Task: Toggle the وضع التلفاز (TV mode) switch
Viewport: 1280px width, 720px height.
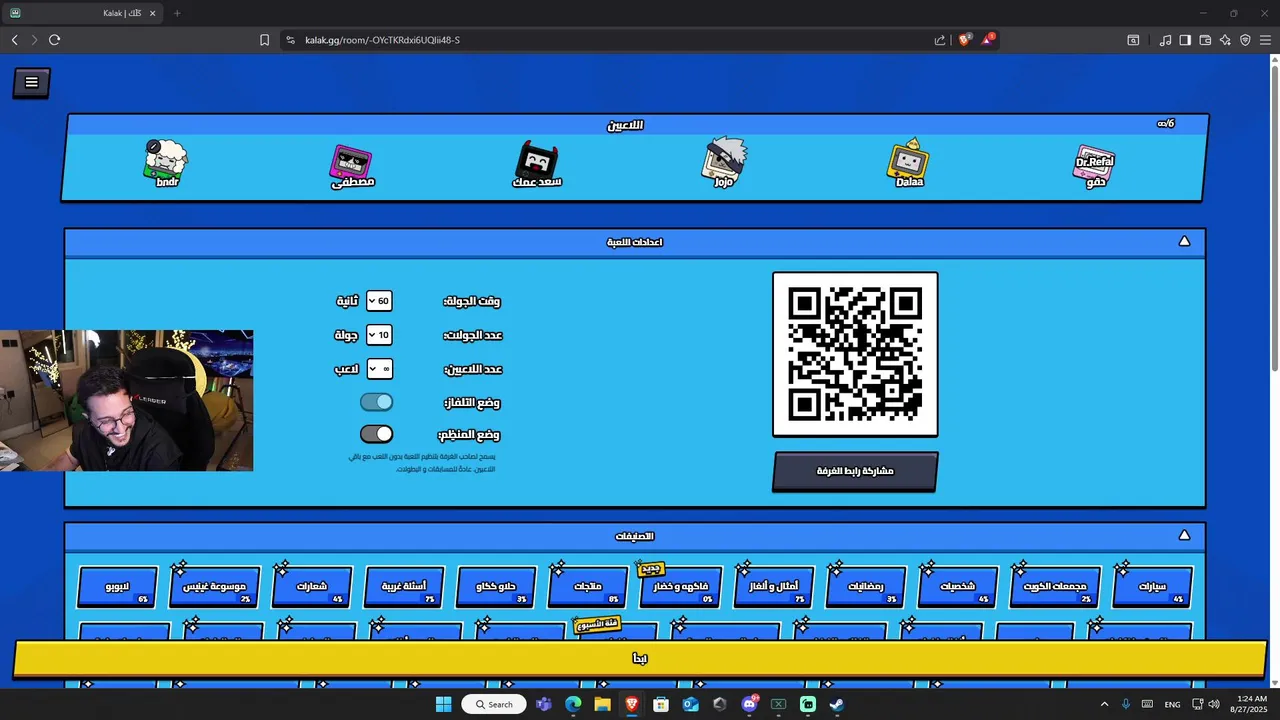Action: pos(377,402)
